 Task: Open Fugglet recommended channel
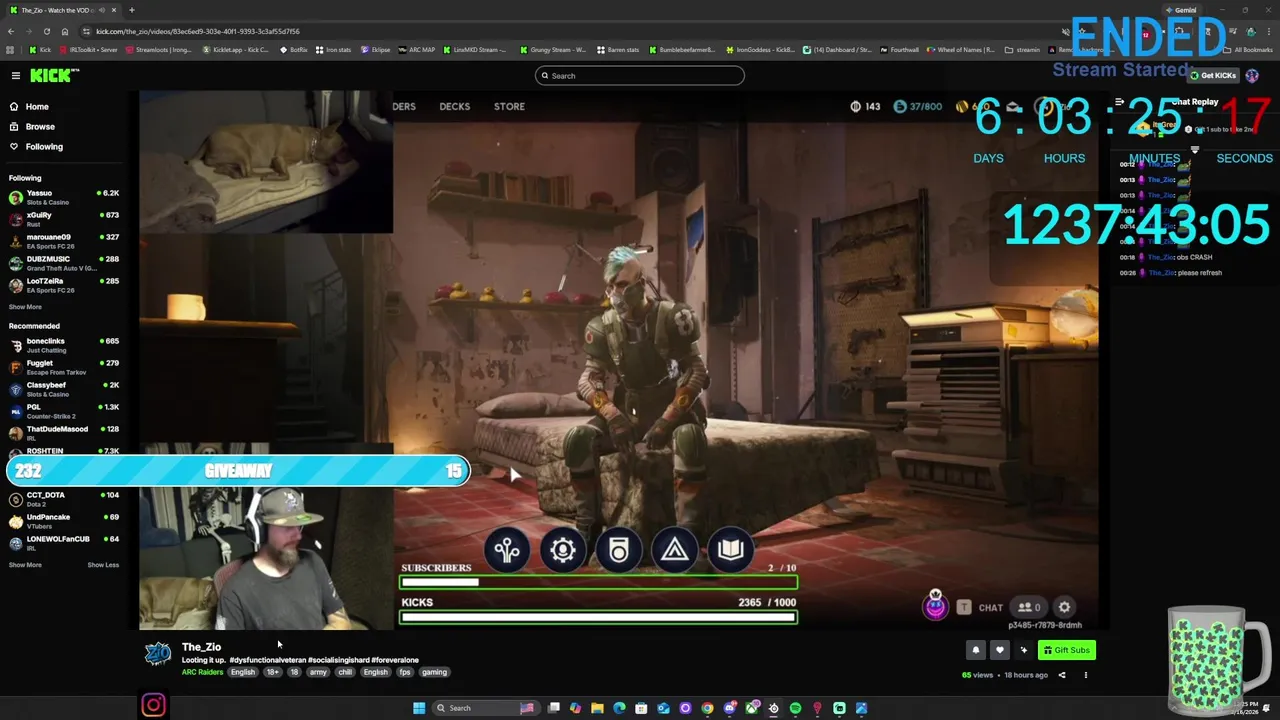click(64, 367)
